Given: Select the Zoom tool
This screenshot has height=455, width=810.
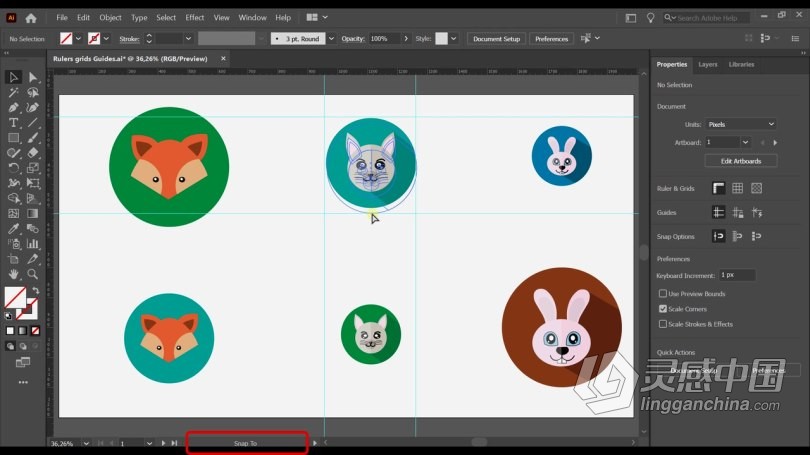Looking at the screenshot, I should 33,274.
